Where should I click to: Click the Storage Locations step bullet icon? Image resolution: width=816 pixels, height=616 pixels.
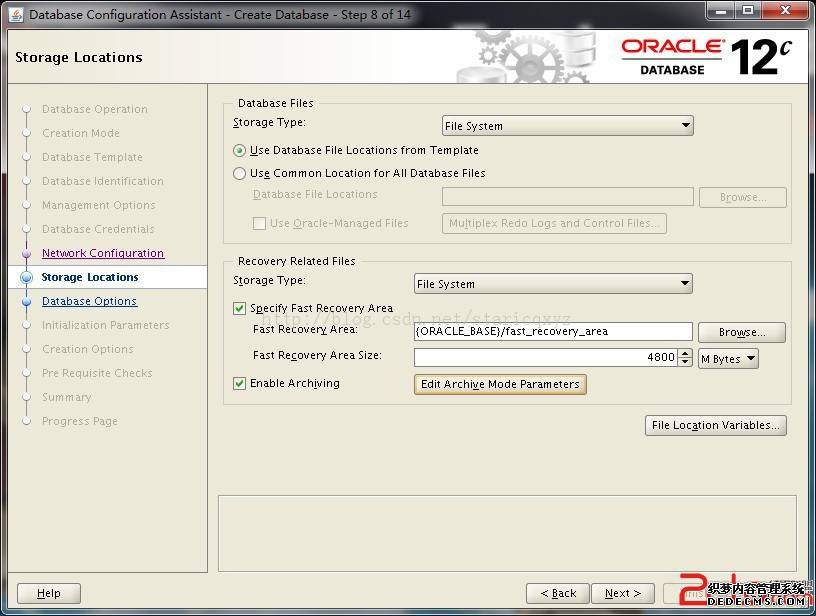click(26, 278)
